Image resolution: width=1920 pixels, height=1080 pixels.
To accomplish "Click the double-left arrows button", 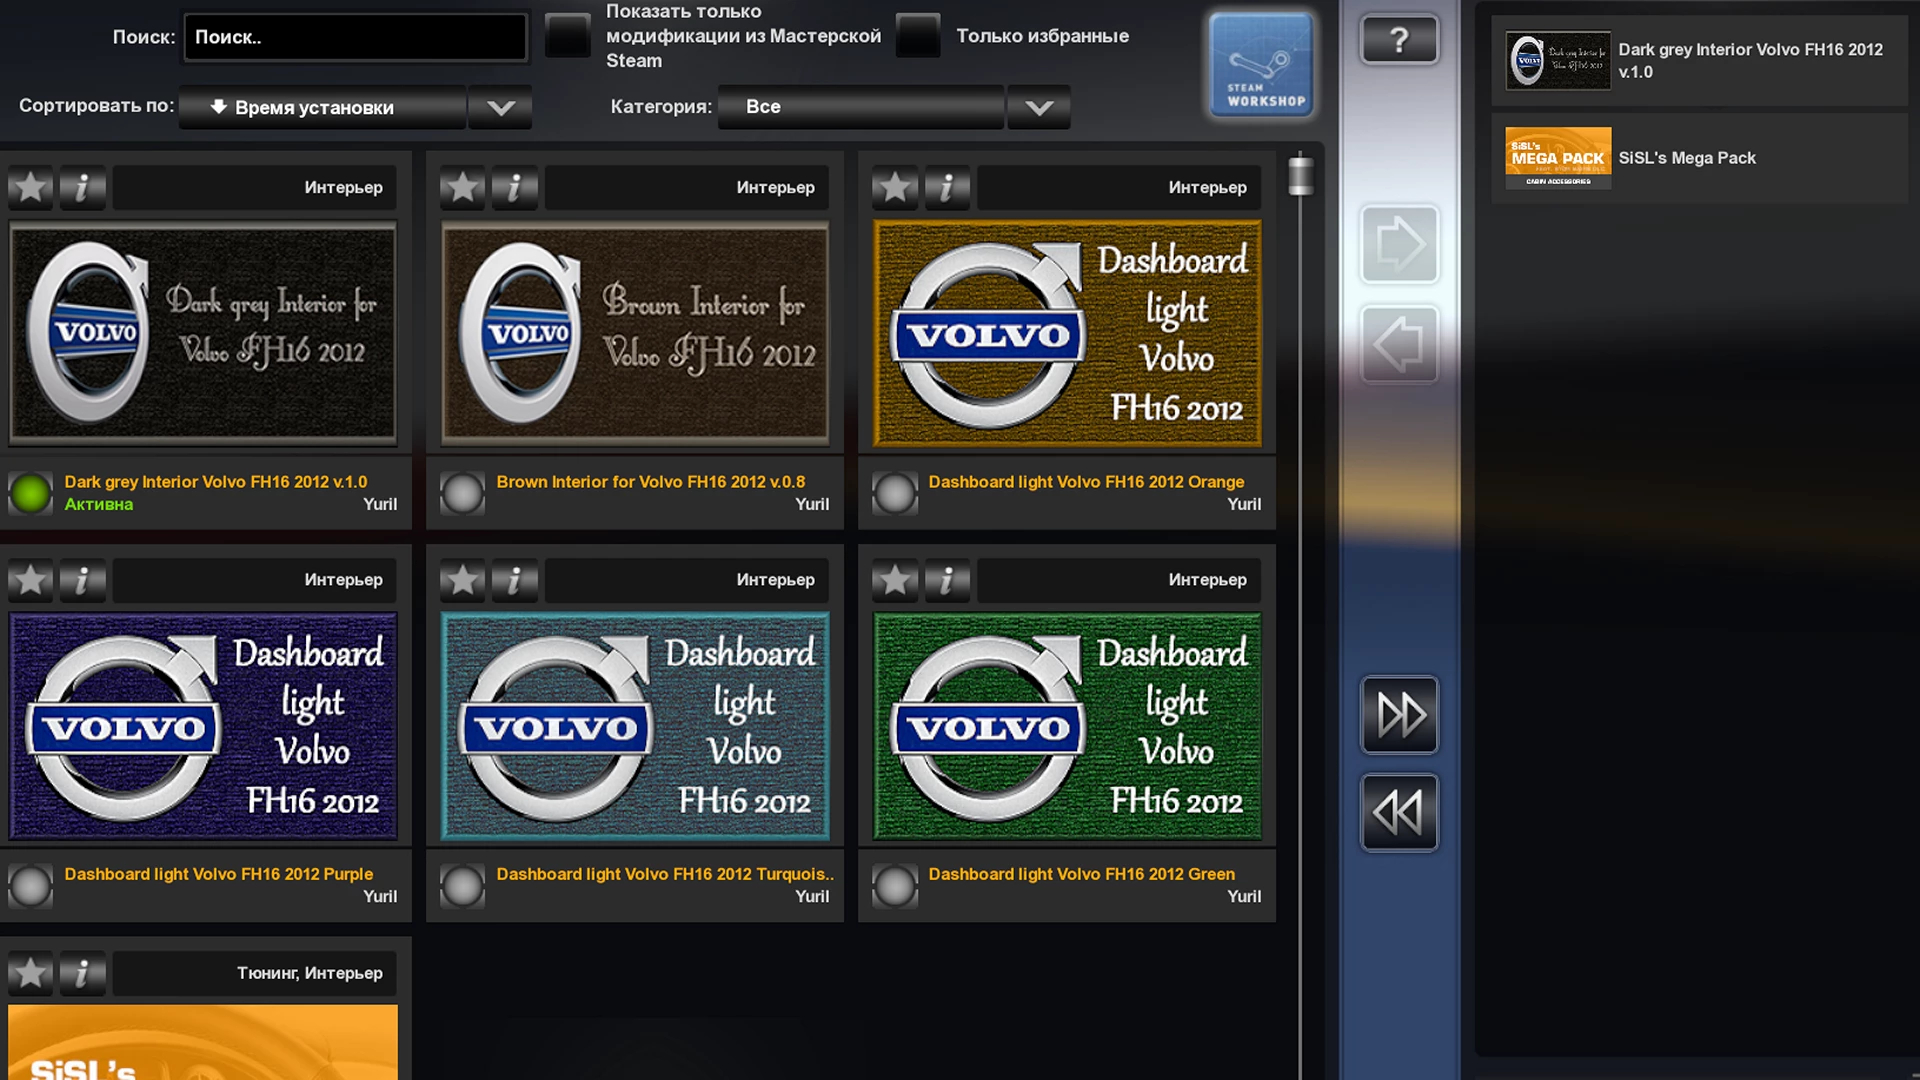I will click(1399, 812).
